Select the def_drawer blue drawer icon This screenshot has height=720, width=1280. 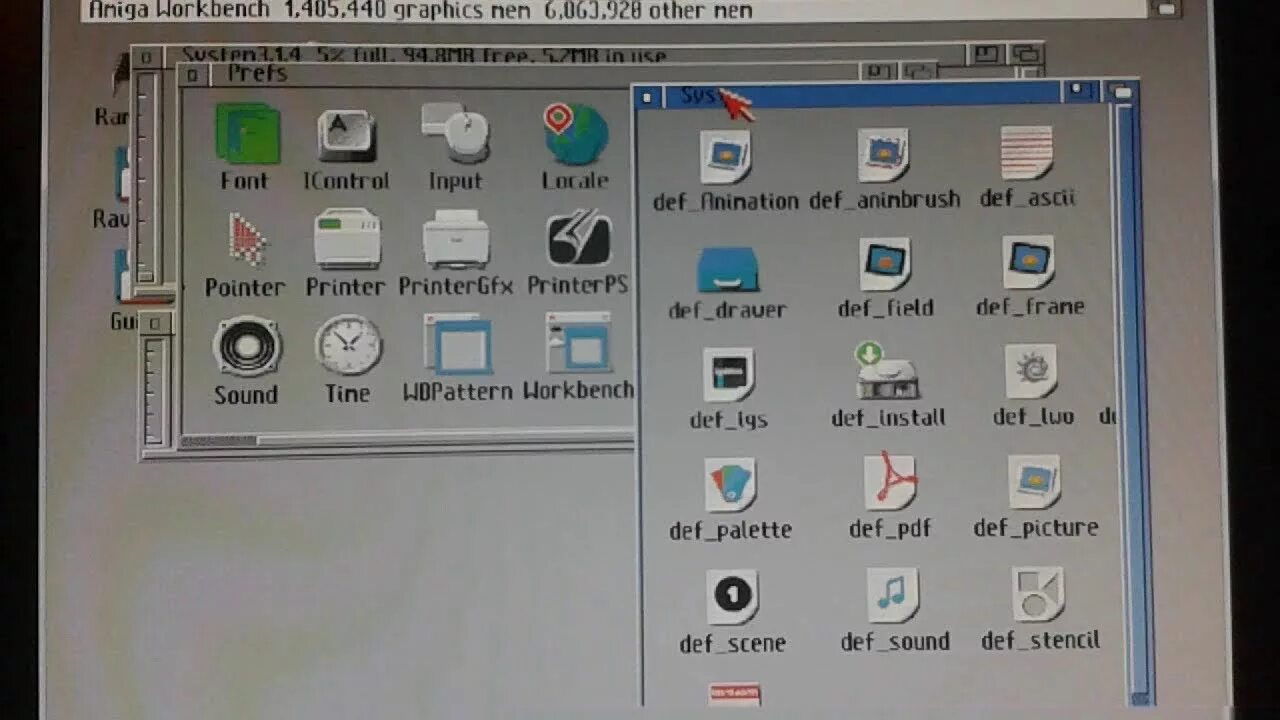(x=728, y=268)
